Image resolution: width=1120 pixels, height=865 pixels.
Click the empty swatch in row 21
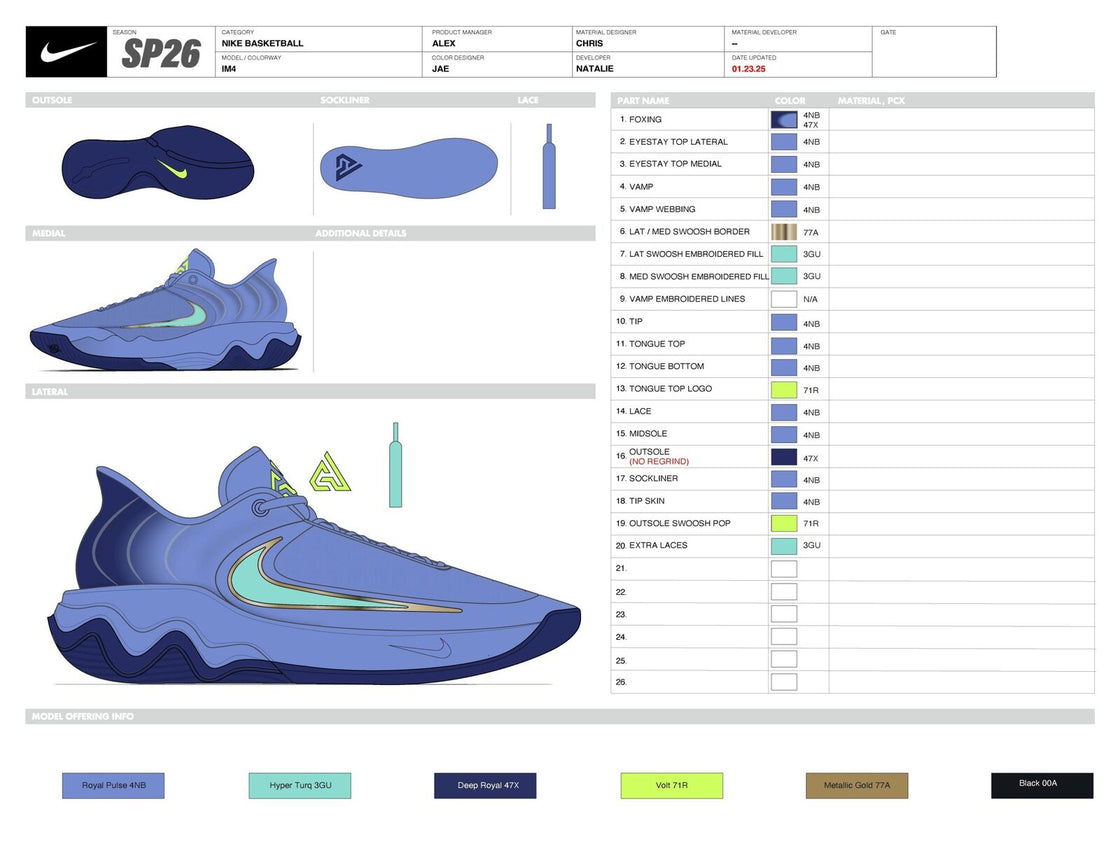pyautogui.click(x=784, y=569)
